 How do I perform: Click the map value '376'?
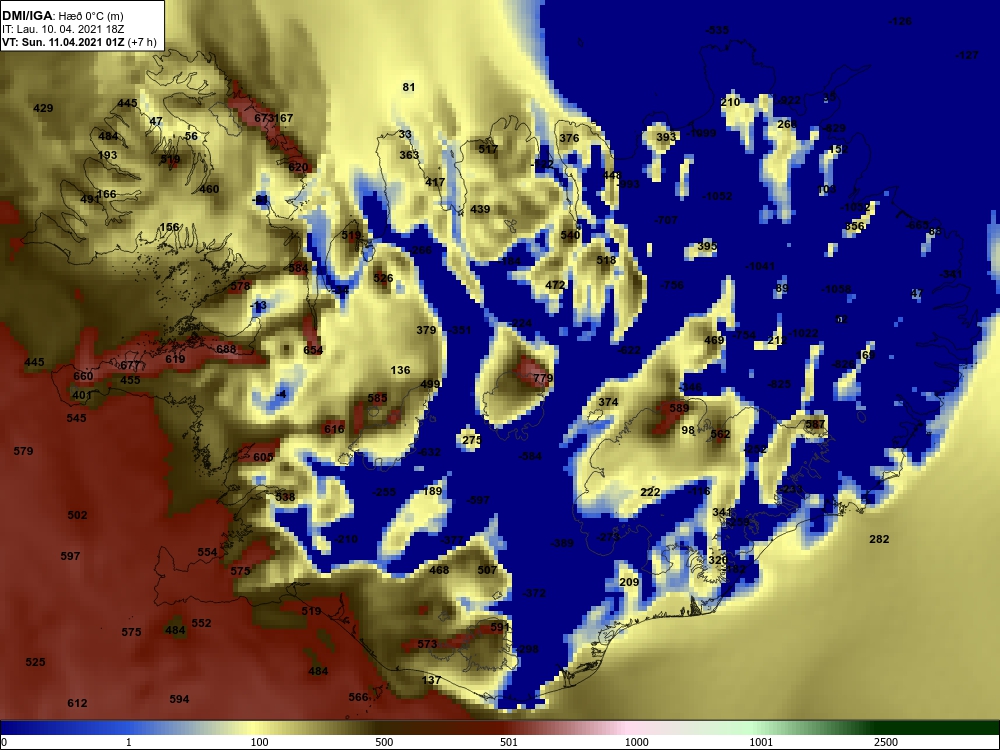[569, 138]
